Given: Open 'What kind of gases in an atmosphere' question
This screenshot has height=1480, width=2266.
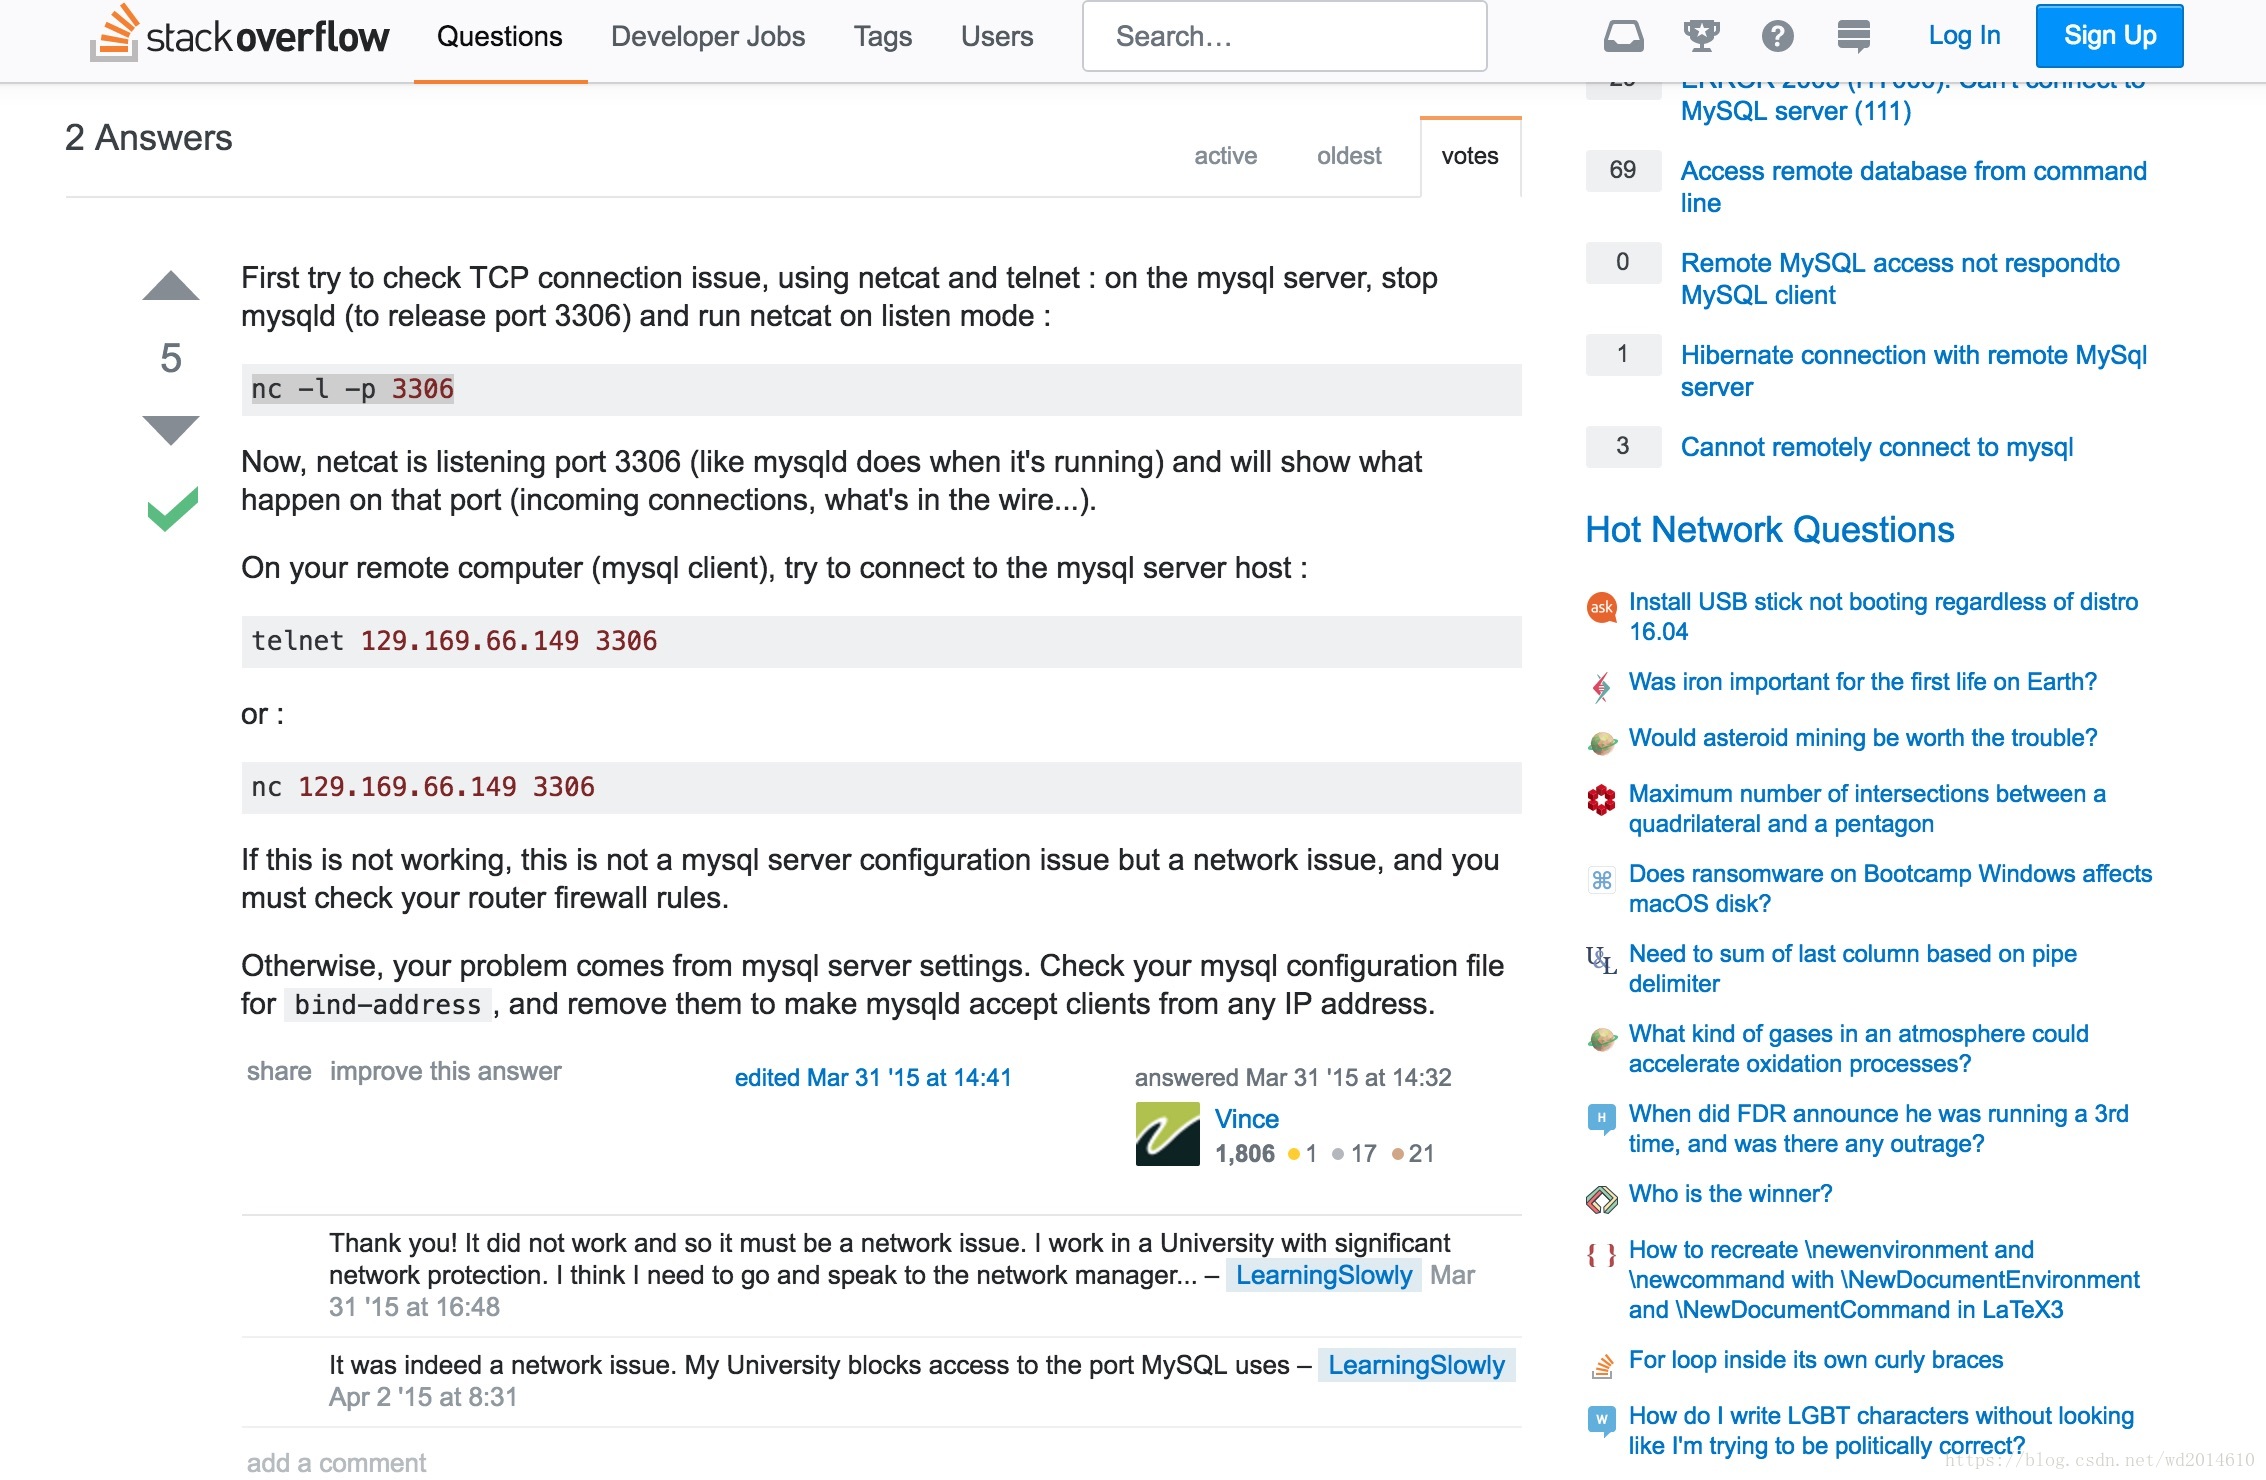Looking at the screenshot, I should point(1858,1048).
